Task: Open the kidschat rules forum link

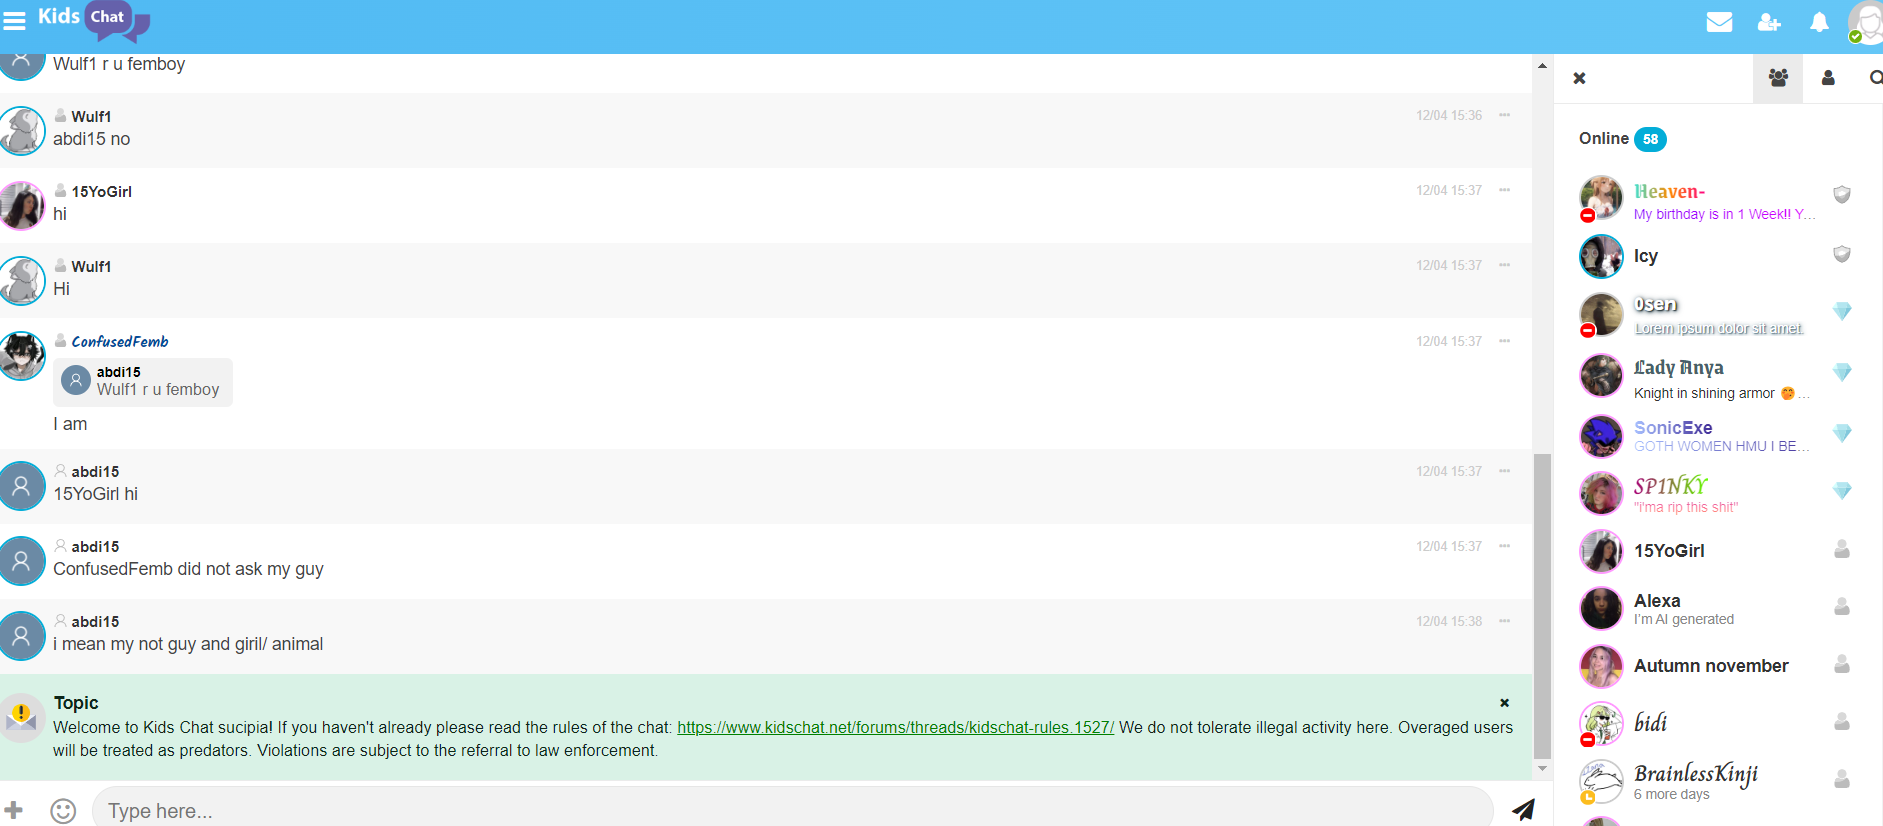Action: [x=895, y=727]
